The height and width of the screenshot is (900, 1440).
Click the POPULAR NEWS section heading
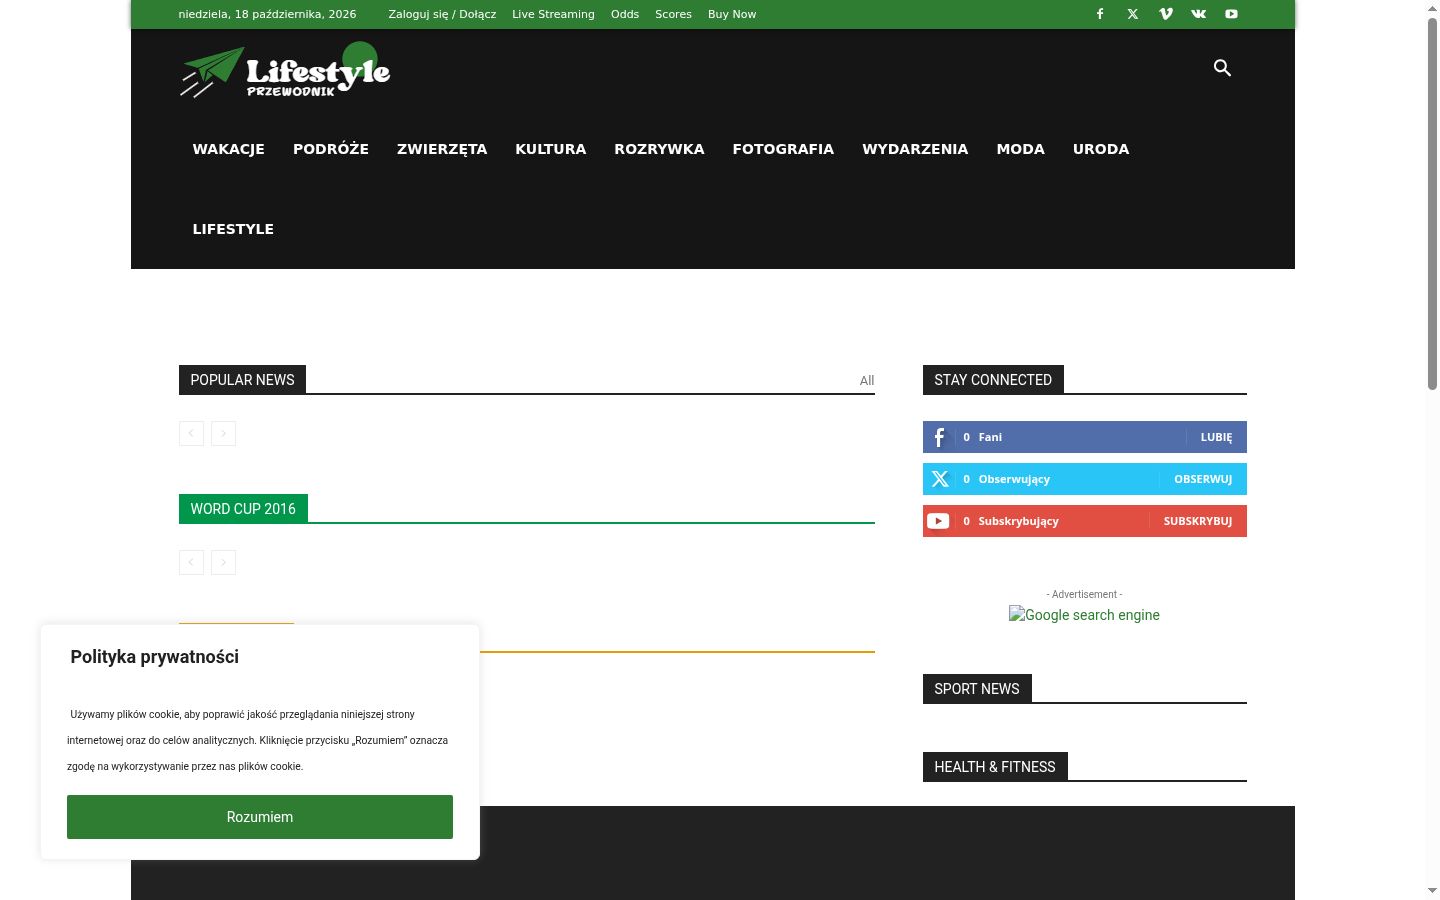click(x=242, y=380)
